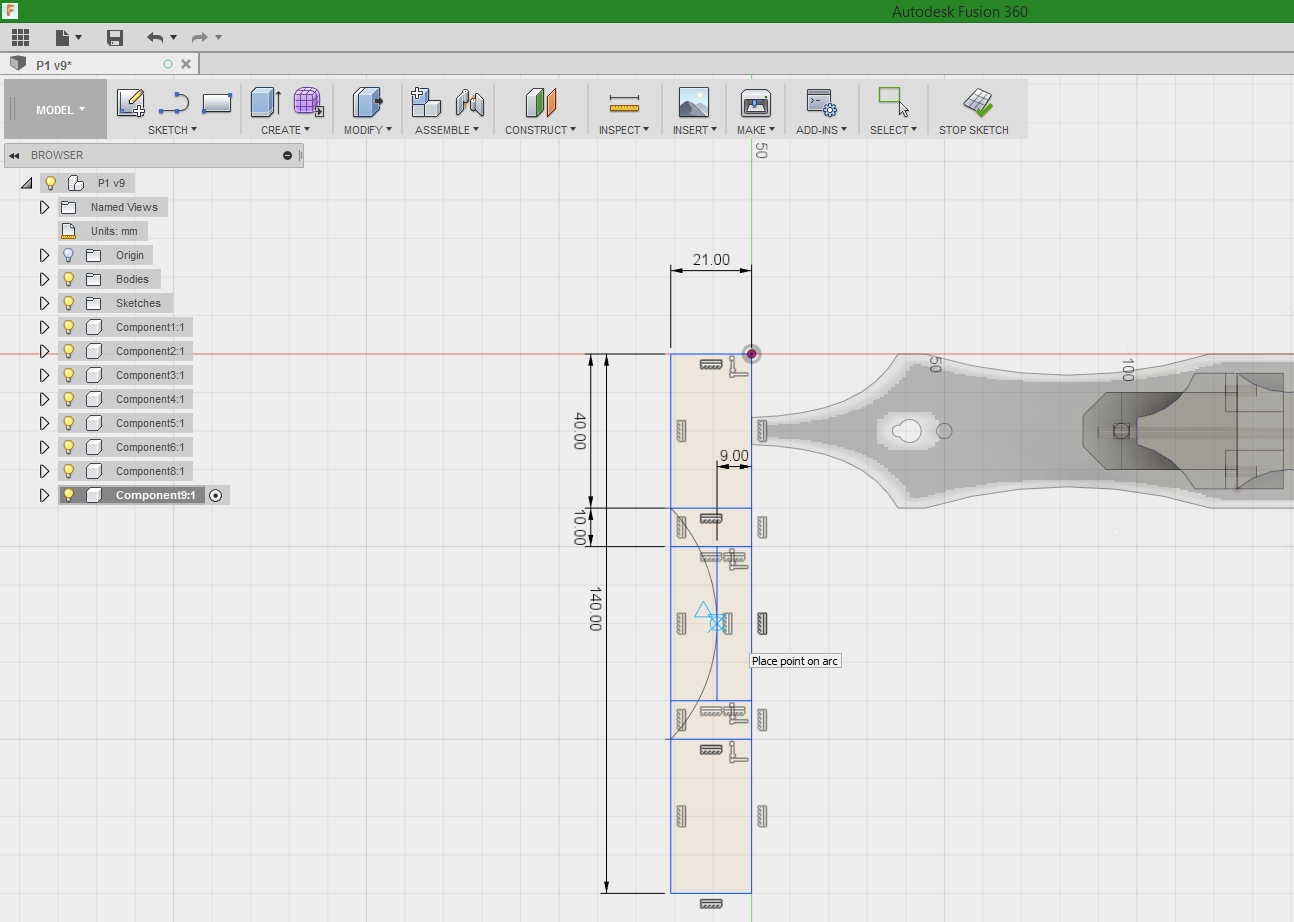Select the Units: mm entry
The image size is (1294, 922).
pos(113,231)
